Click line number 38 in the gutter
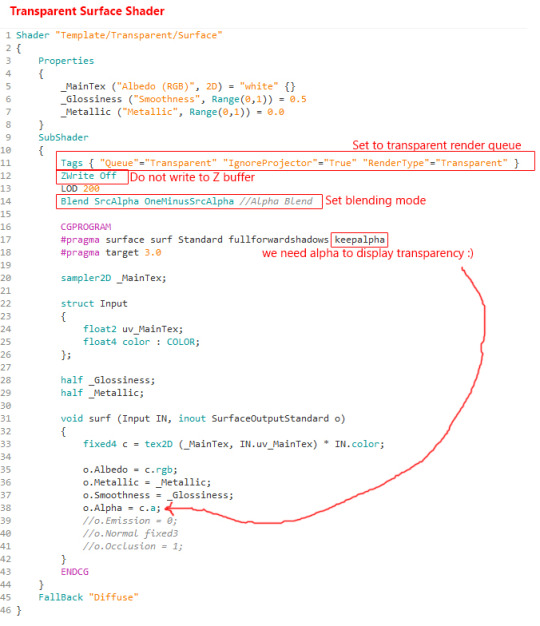Screen dimensions: 540x626 click(x=6, y=508)
